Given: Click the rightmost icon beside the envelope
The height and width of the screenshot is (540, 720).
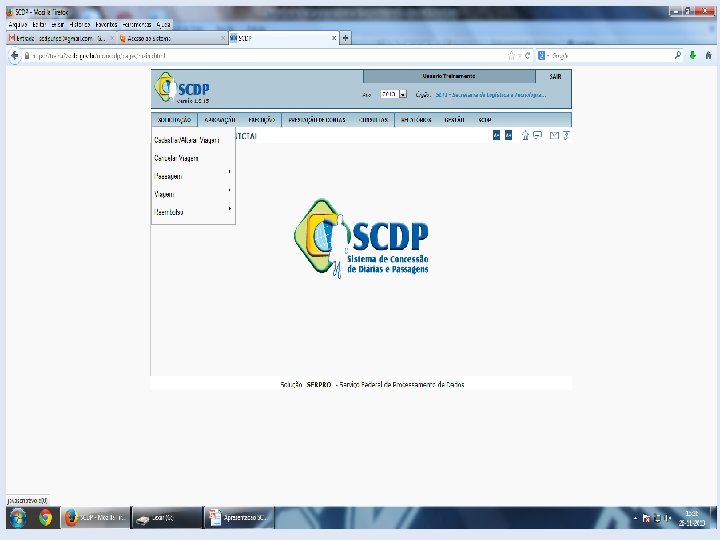Looking at the screenshot, I should [x=566, y=135].
